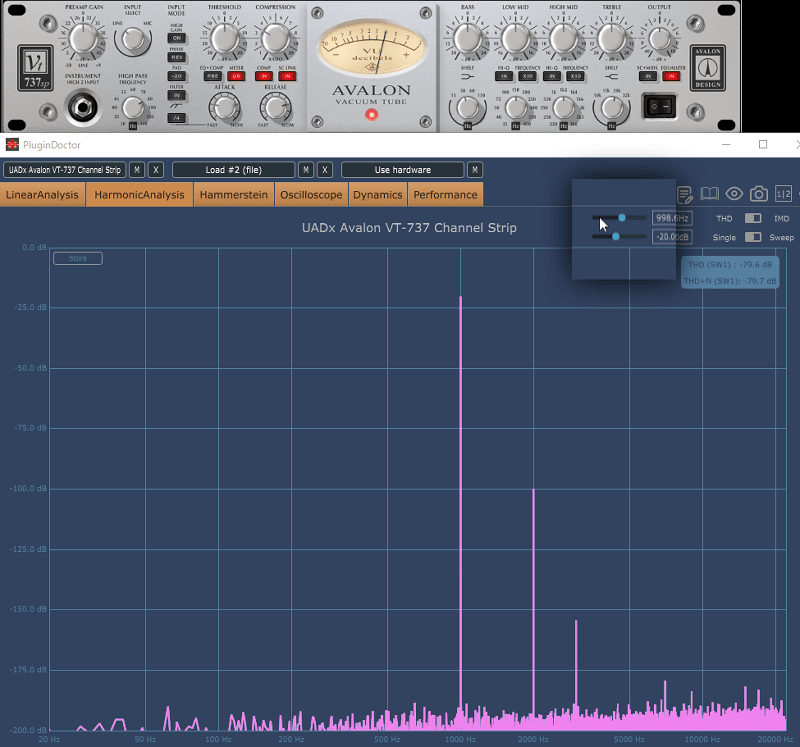
Task: Click the Attack knob
Action: pyautogui.click(x=224, y=108)
